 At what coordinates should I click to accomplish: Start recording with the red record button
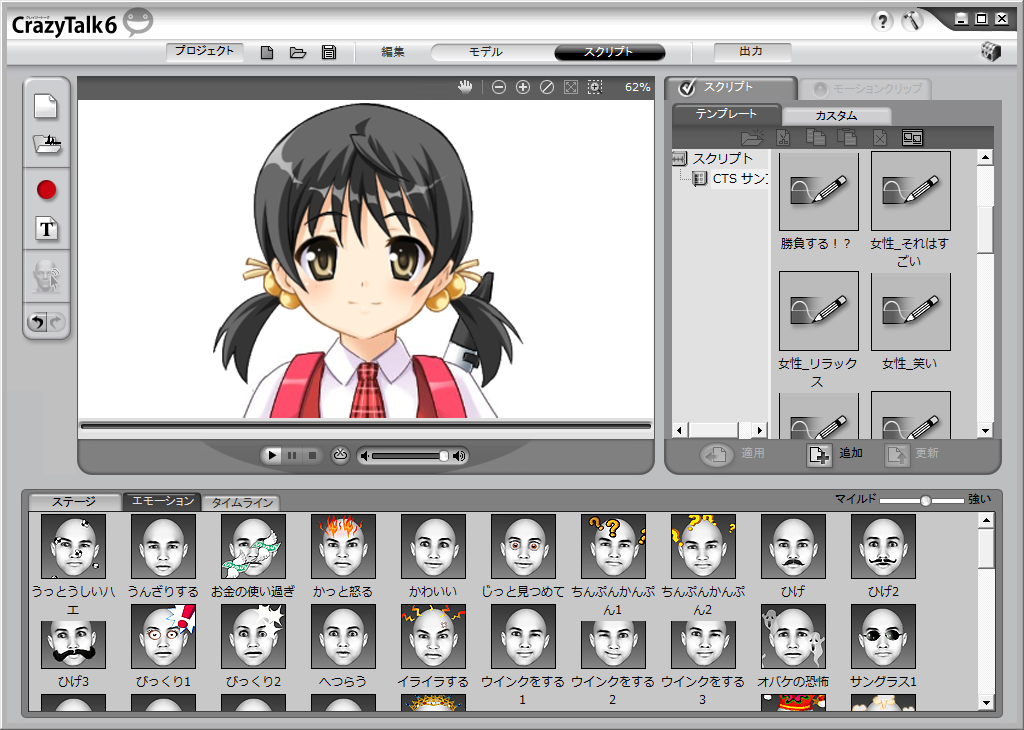tap(46, 190)
